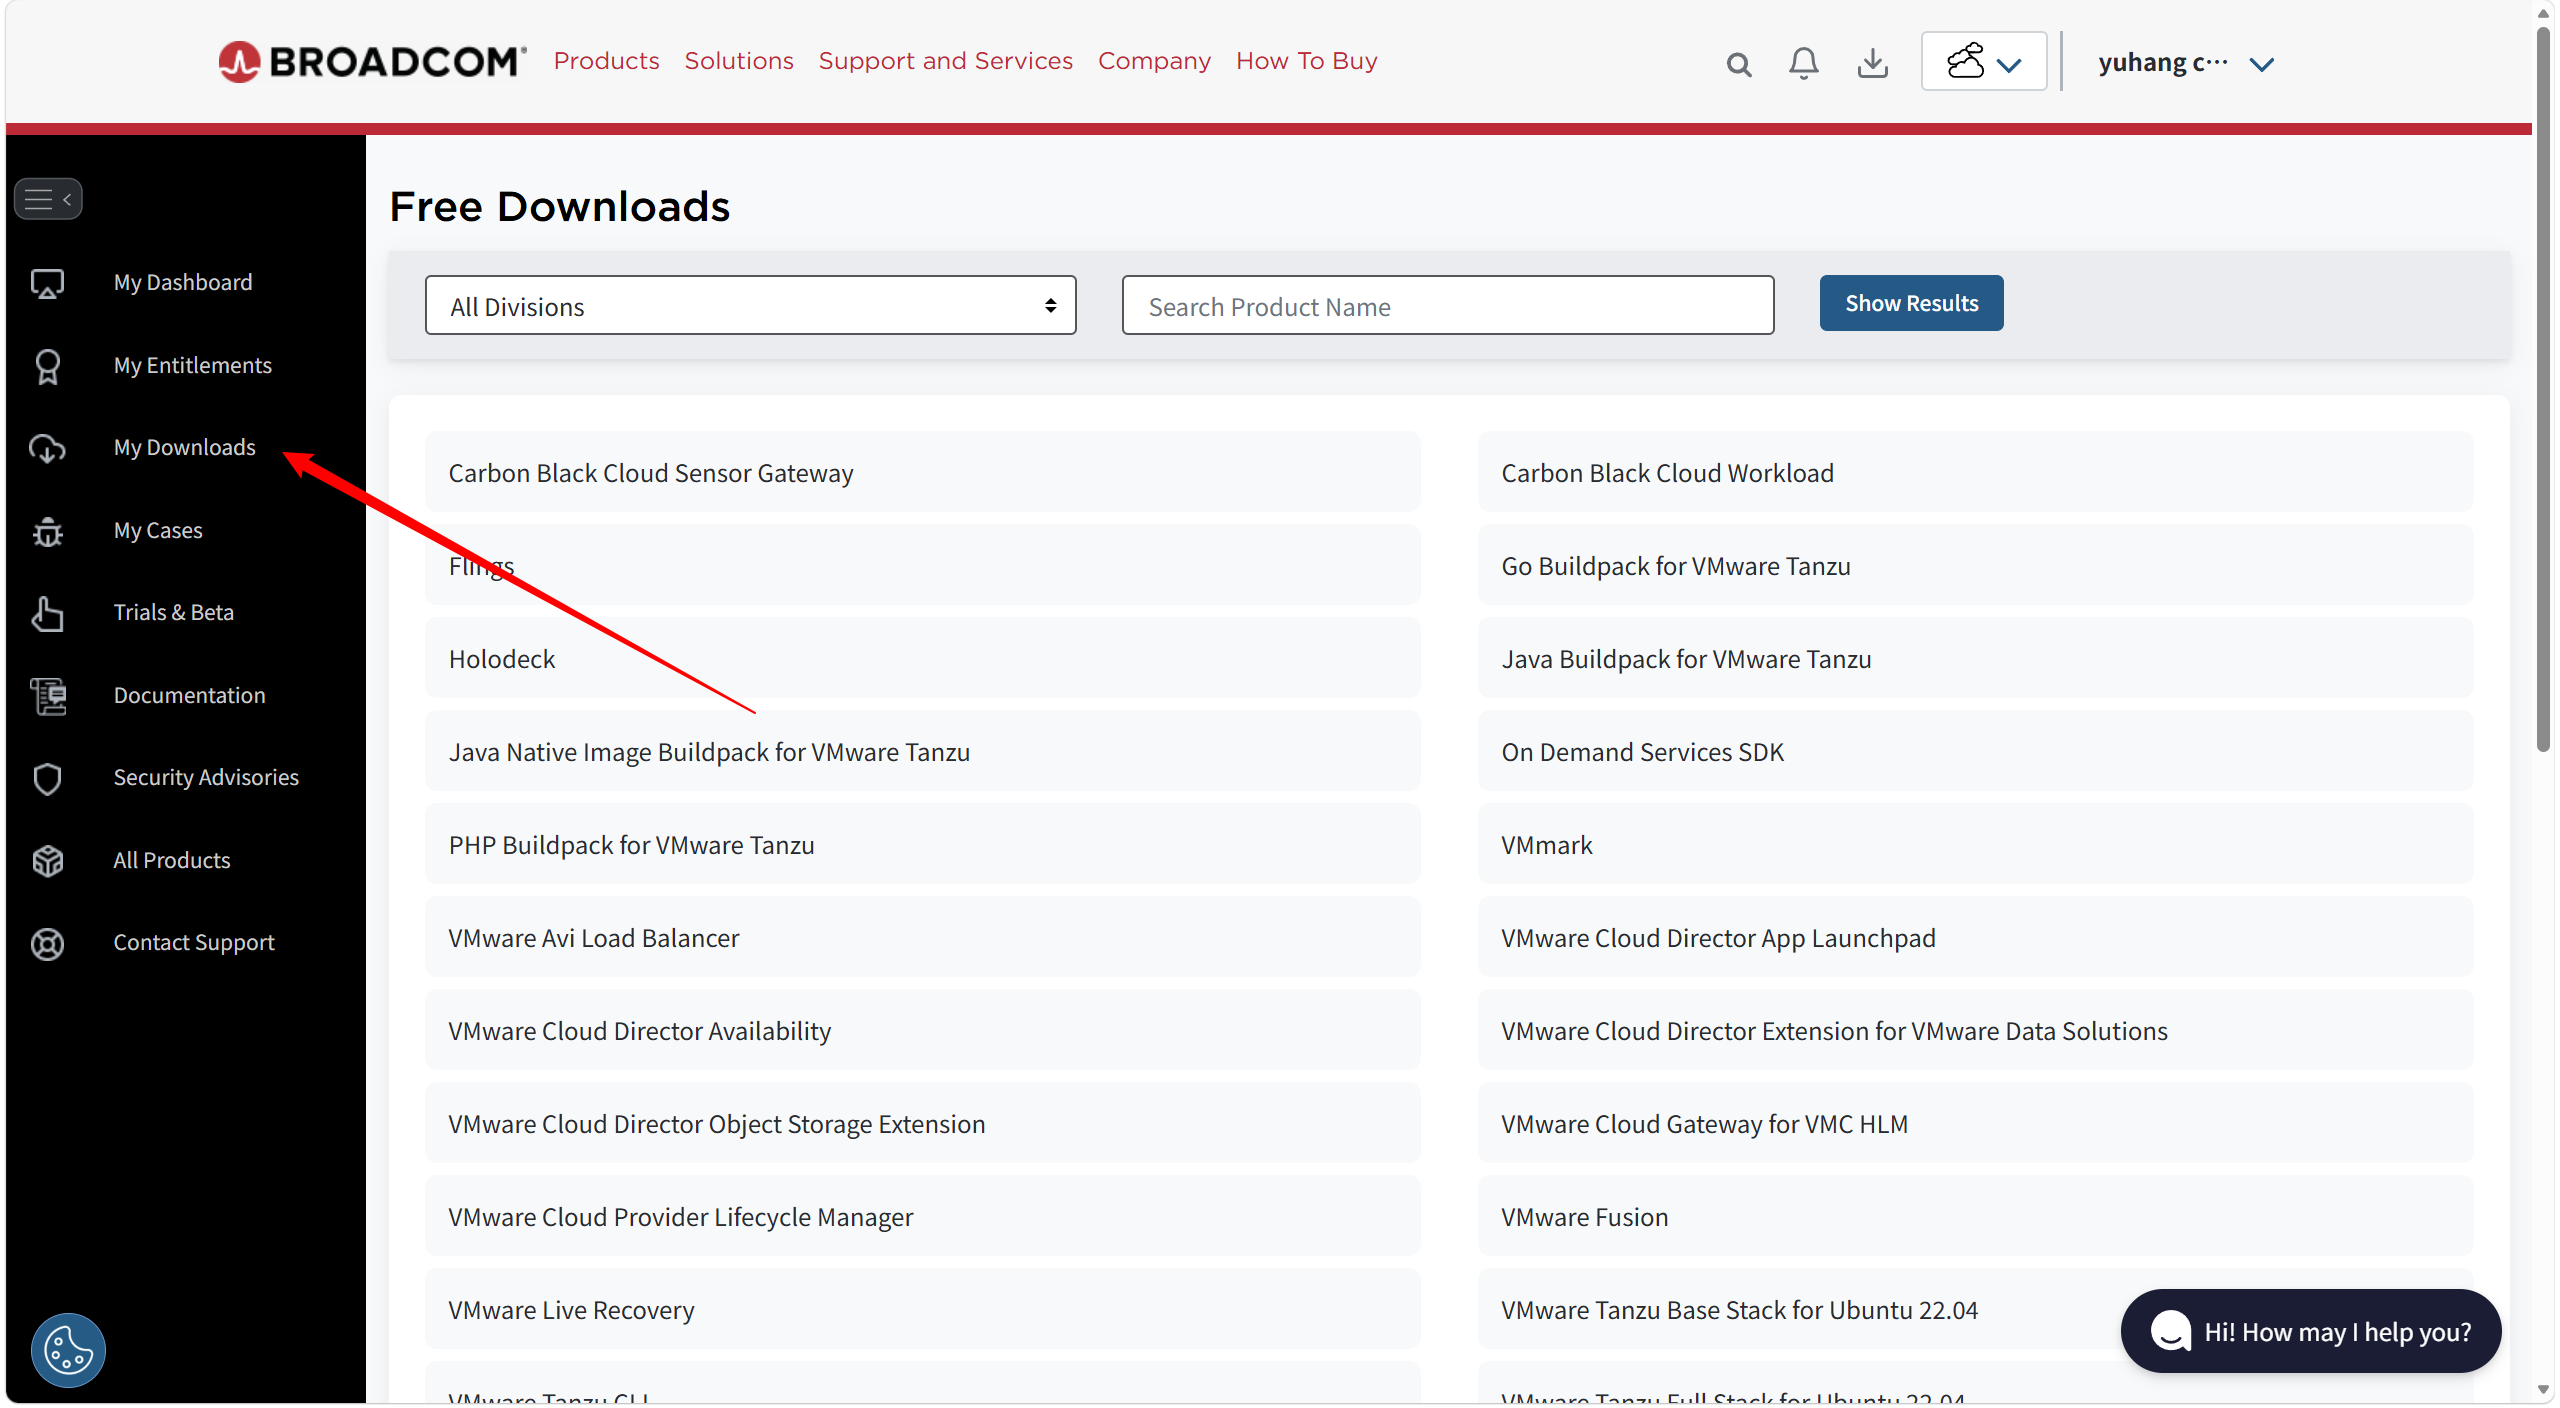Collapse the sidebar navigation toggle

[x=48, y=199]
